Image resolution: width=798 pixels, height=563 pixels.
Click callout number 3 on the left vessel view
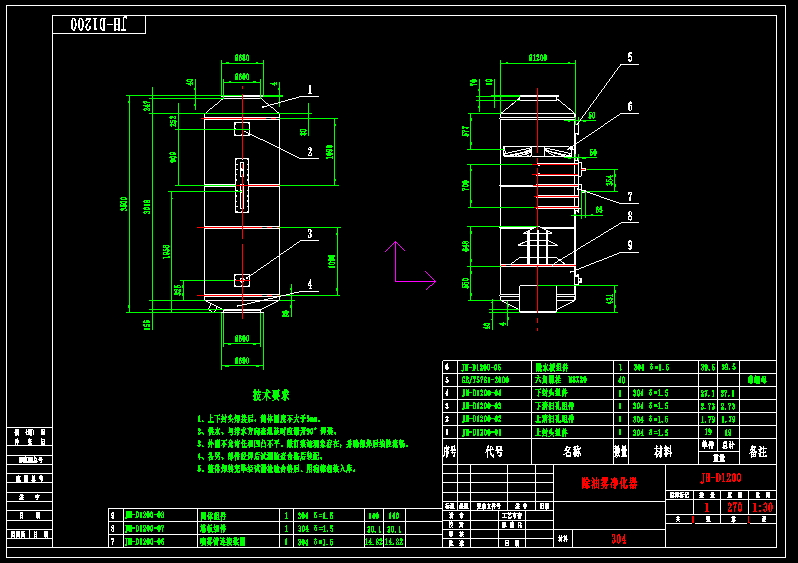pyautogui.click(x=310, y=234)
